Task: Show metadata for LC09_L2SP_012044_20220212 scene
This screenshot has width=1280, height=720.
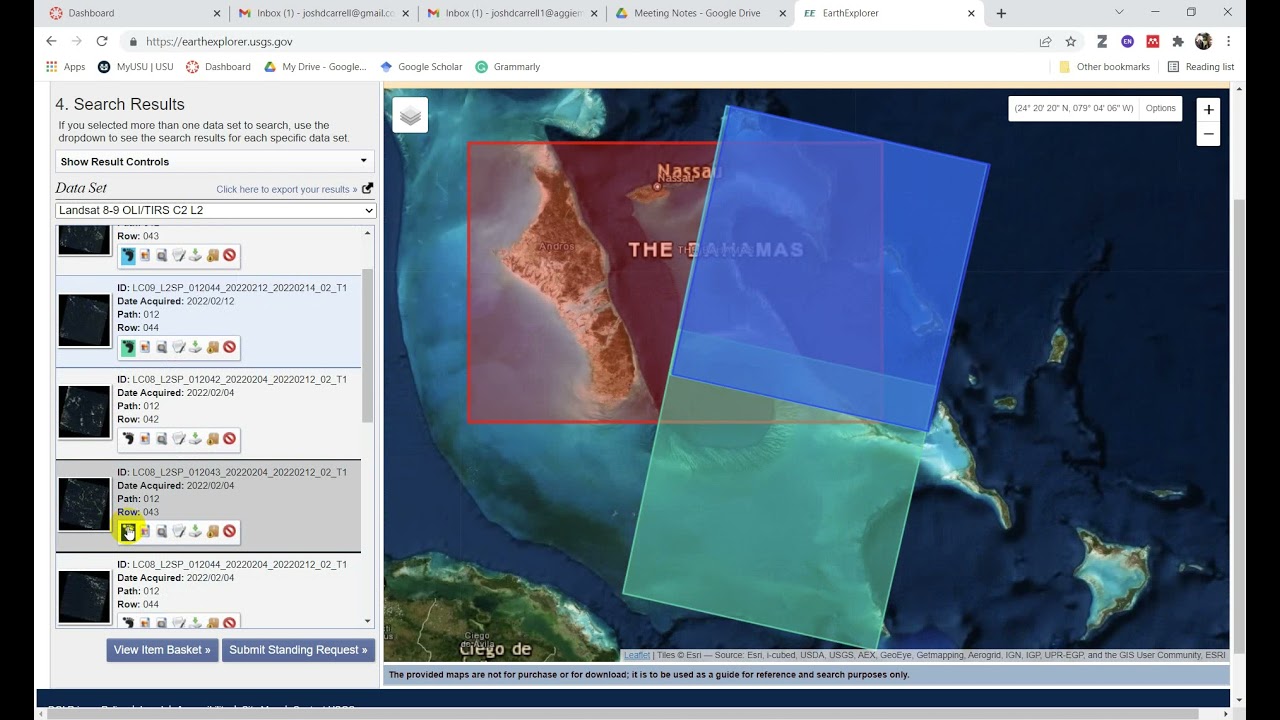Action: coord(179,347)
